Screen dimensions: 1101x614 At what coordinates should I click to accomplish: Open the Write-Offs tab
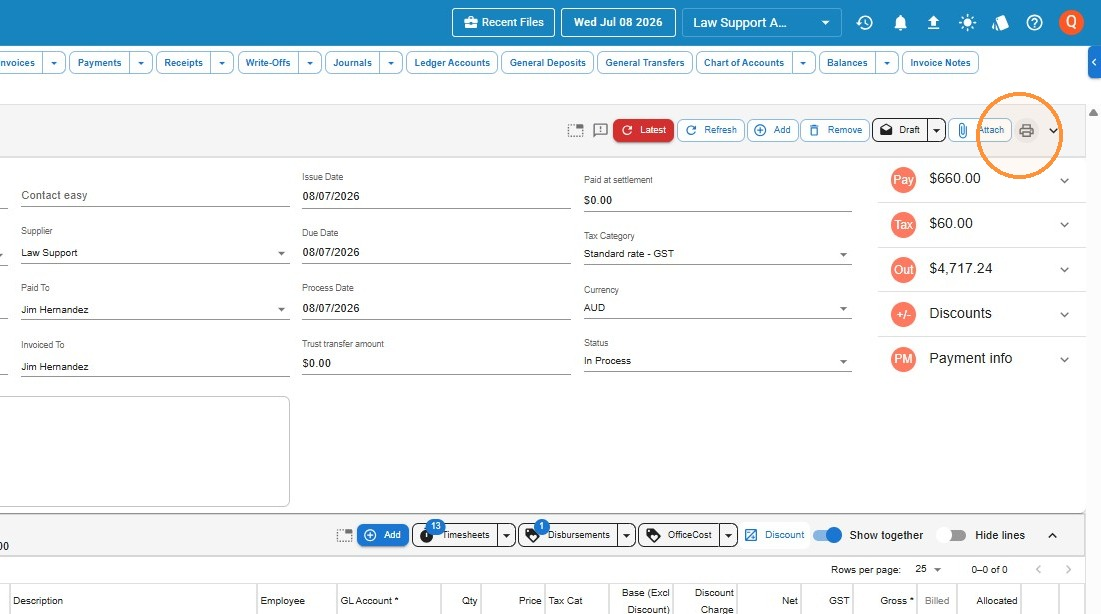tap(268, 63)
